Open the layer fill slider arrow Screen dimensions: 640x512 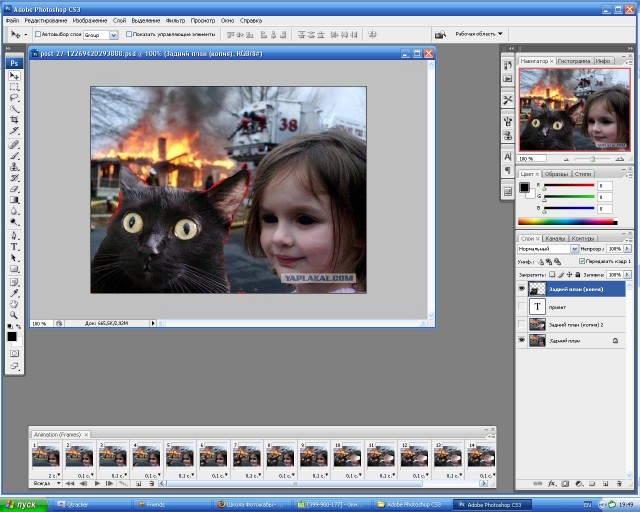(627, 275)
